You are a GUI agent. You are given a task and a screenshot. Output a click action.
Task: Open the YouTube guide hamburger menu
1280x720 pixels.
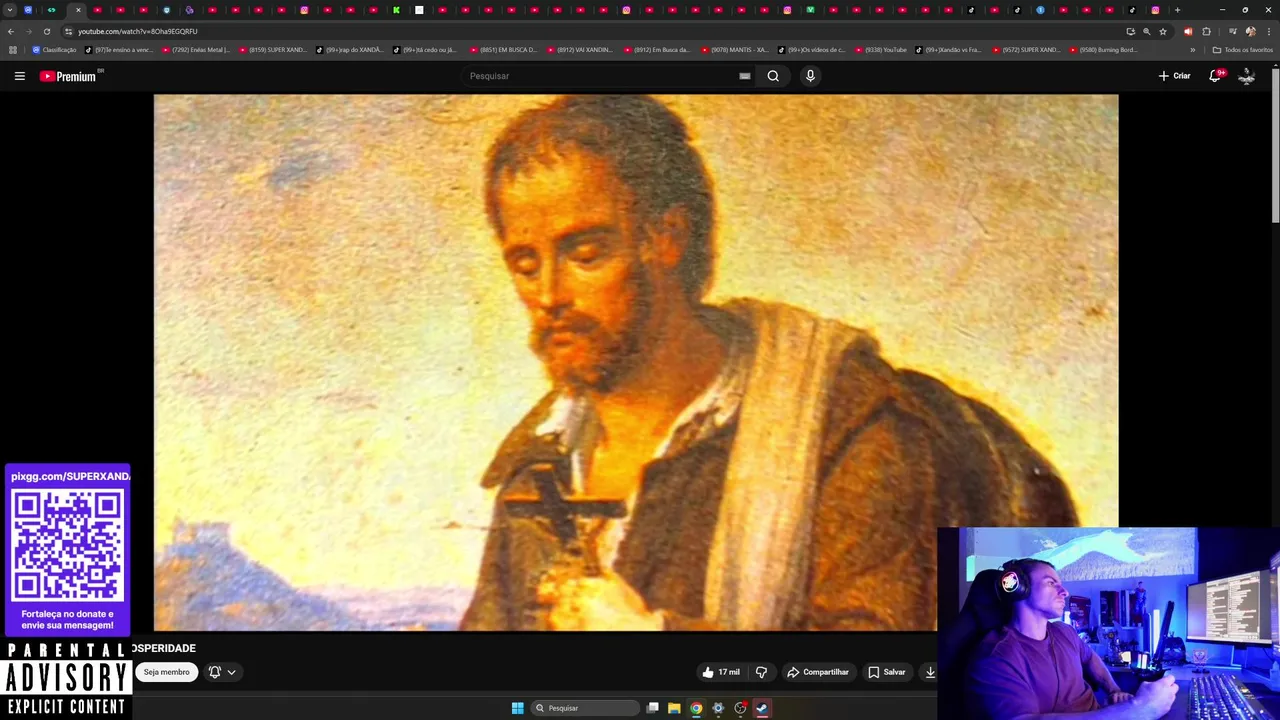coord(19,76)
